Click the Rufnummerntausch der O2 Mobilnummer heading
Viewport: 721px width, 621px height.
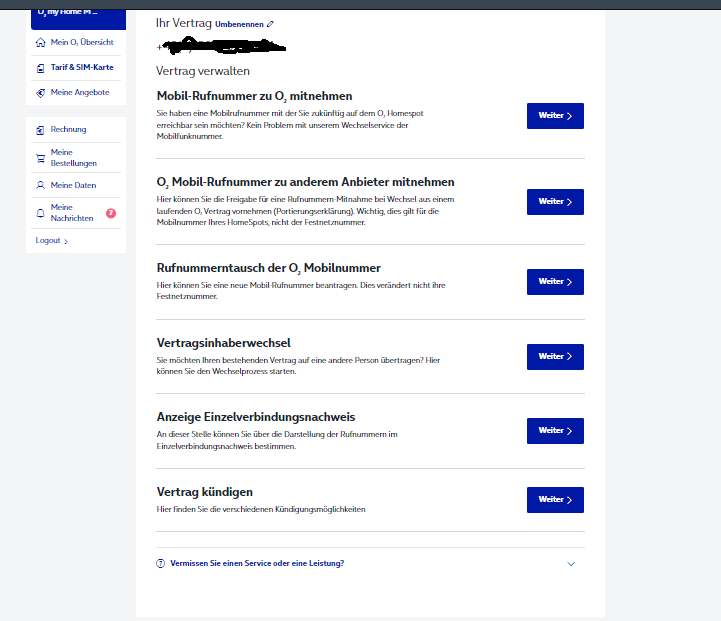(x=269, y=268)
